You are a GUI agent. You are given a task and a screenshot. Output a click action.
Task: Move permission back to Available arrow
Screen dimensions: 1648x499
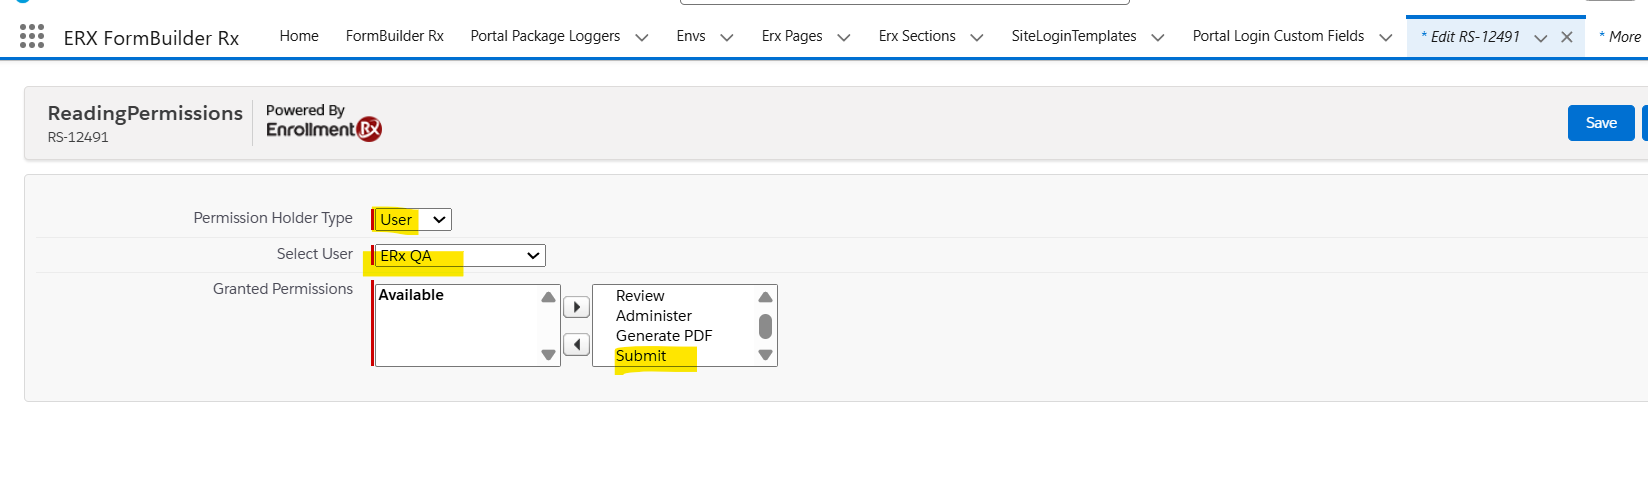(x=576, y=345)
